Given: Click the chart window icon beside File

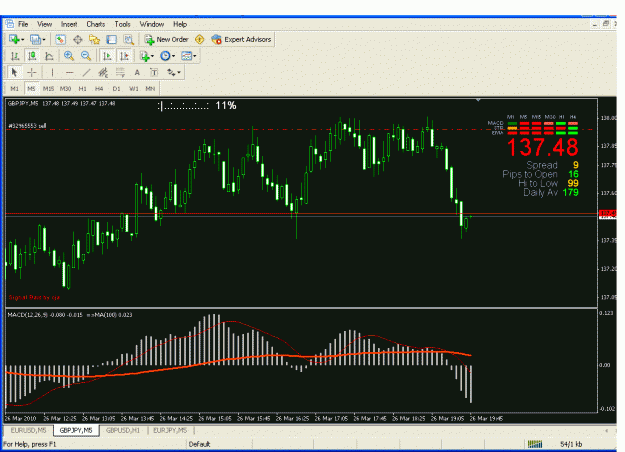Looking at the screenshot, I should [x=9, y=24].
